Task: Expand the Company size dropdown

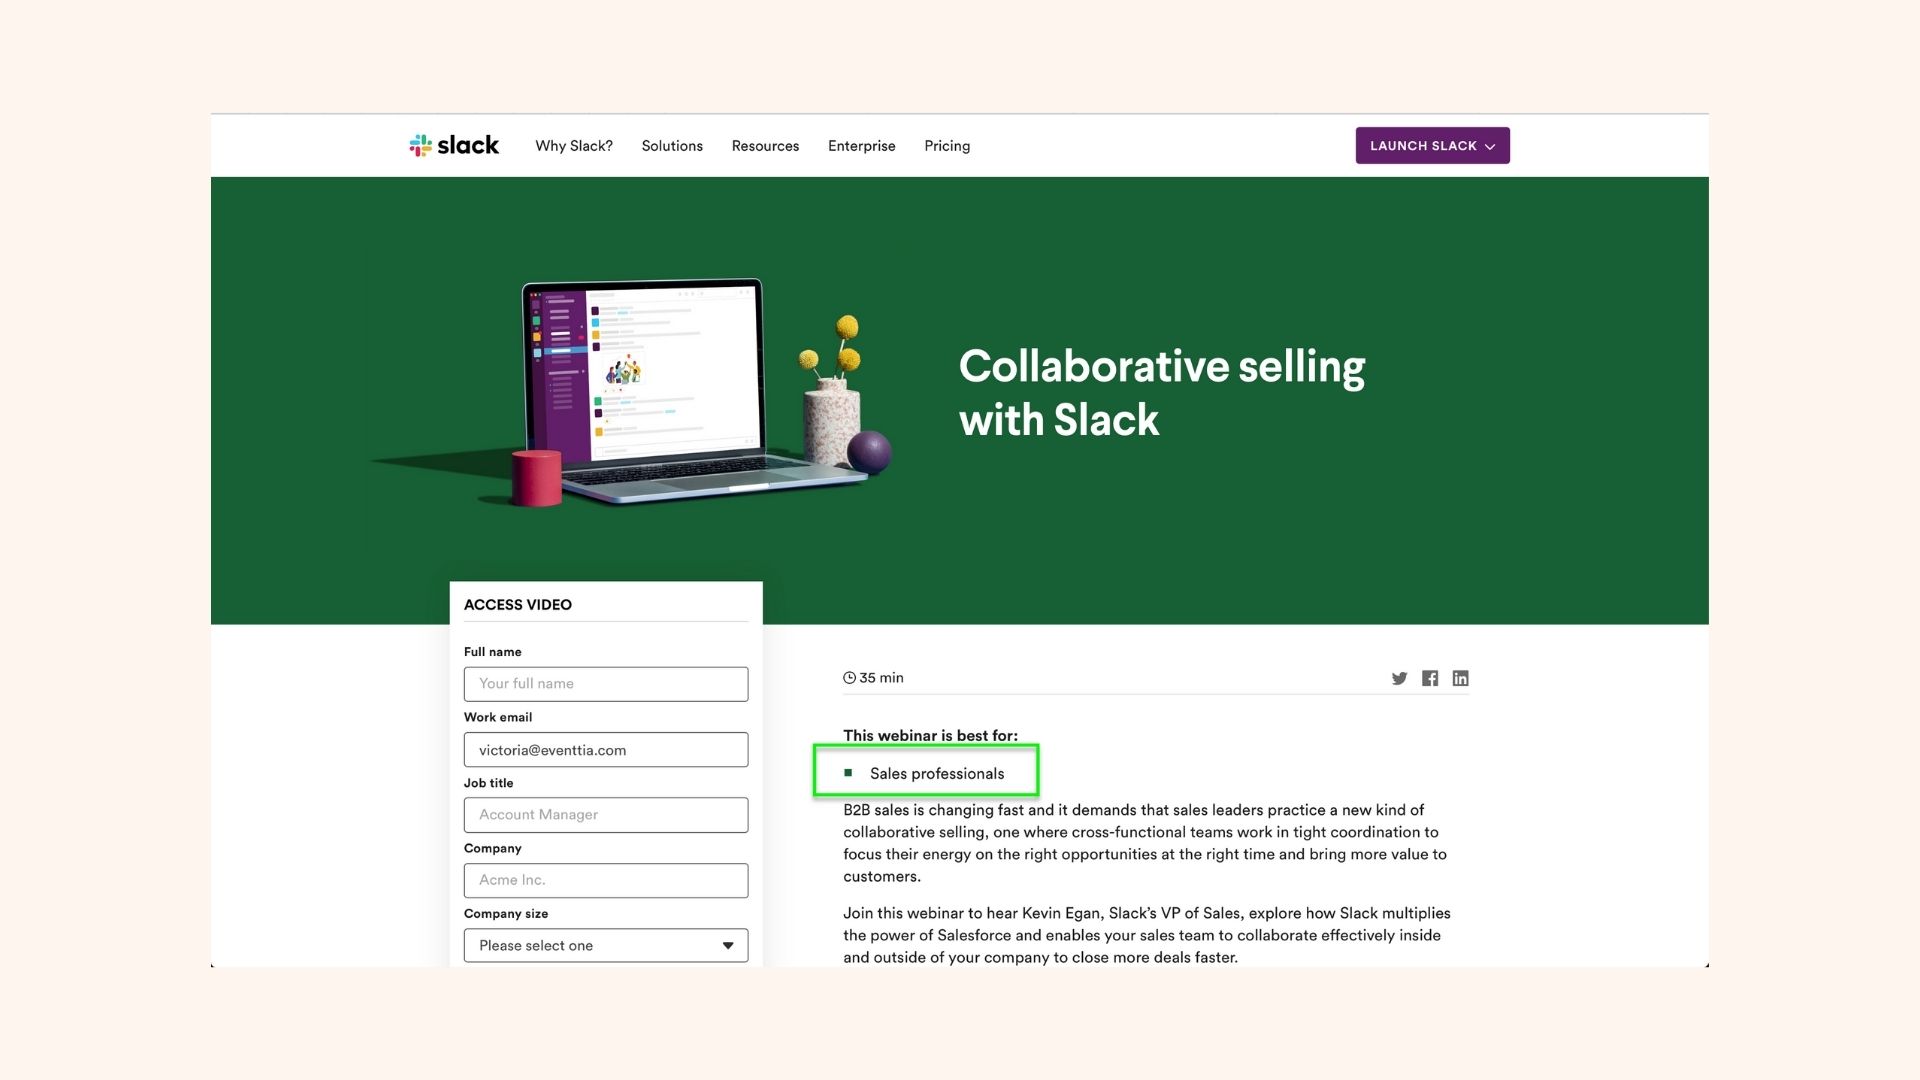Action: coord(605,944)
